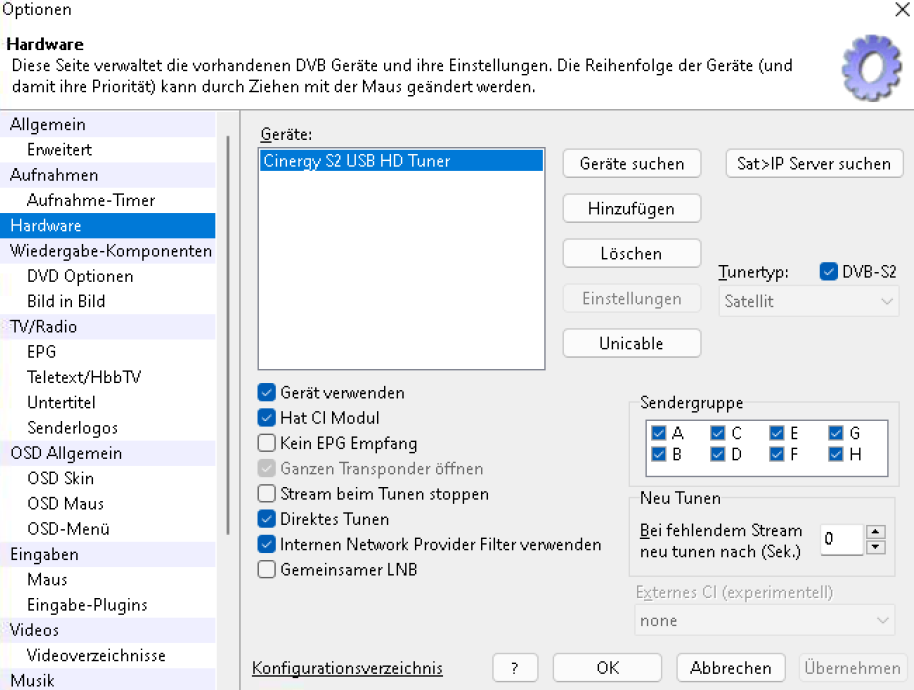Open the Tunertyp Satellit dropdown
Viewport: 914px width, 690px height.
click(x=808, y=301)
